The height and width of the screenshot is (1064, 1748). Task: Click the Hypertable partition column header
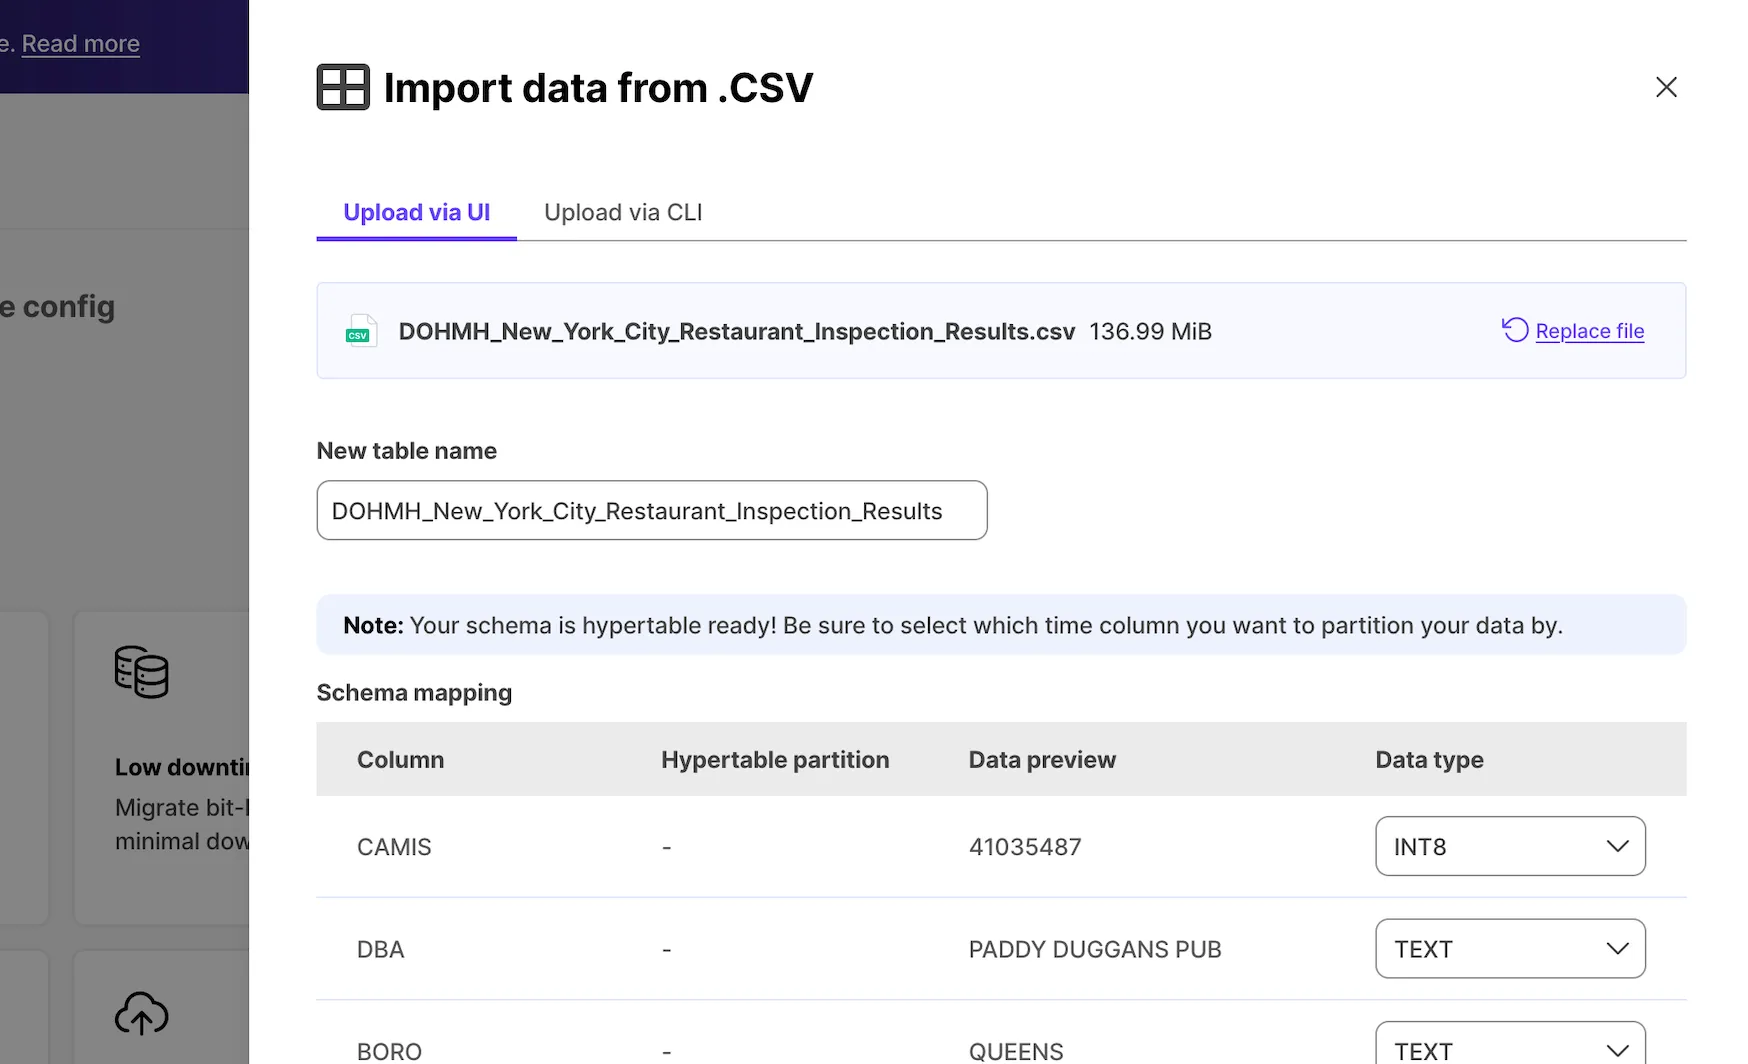tap(775, 759)
